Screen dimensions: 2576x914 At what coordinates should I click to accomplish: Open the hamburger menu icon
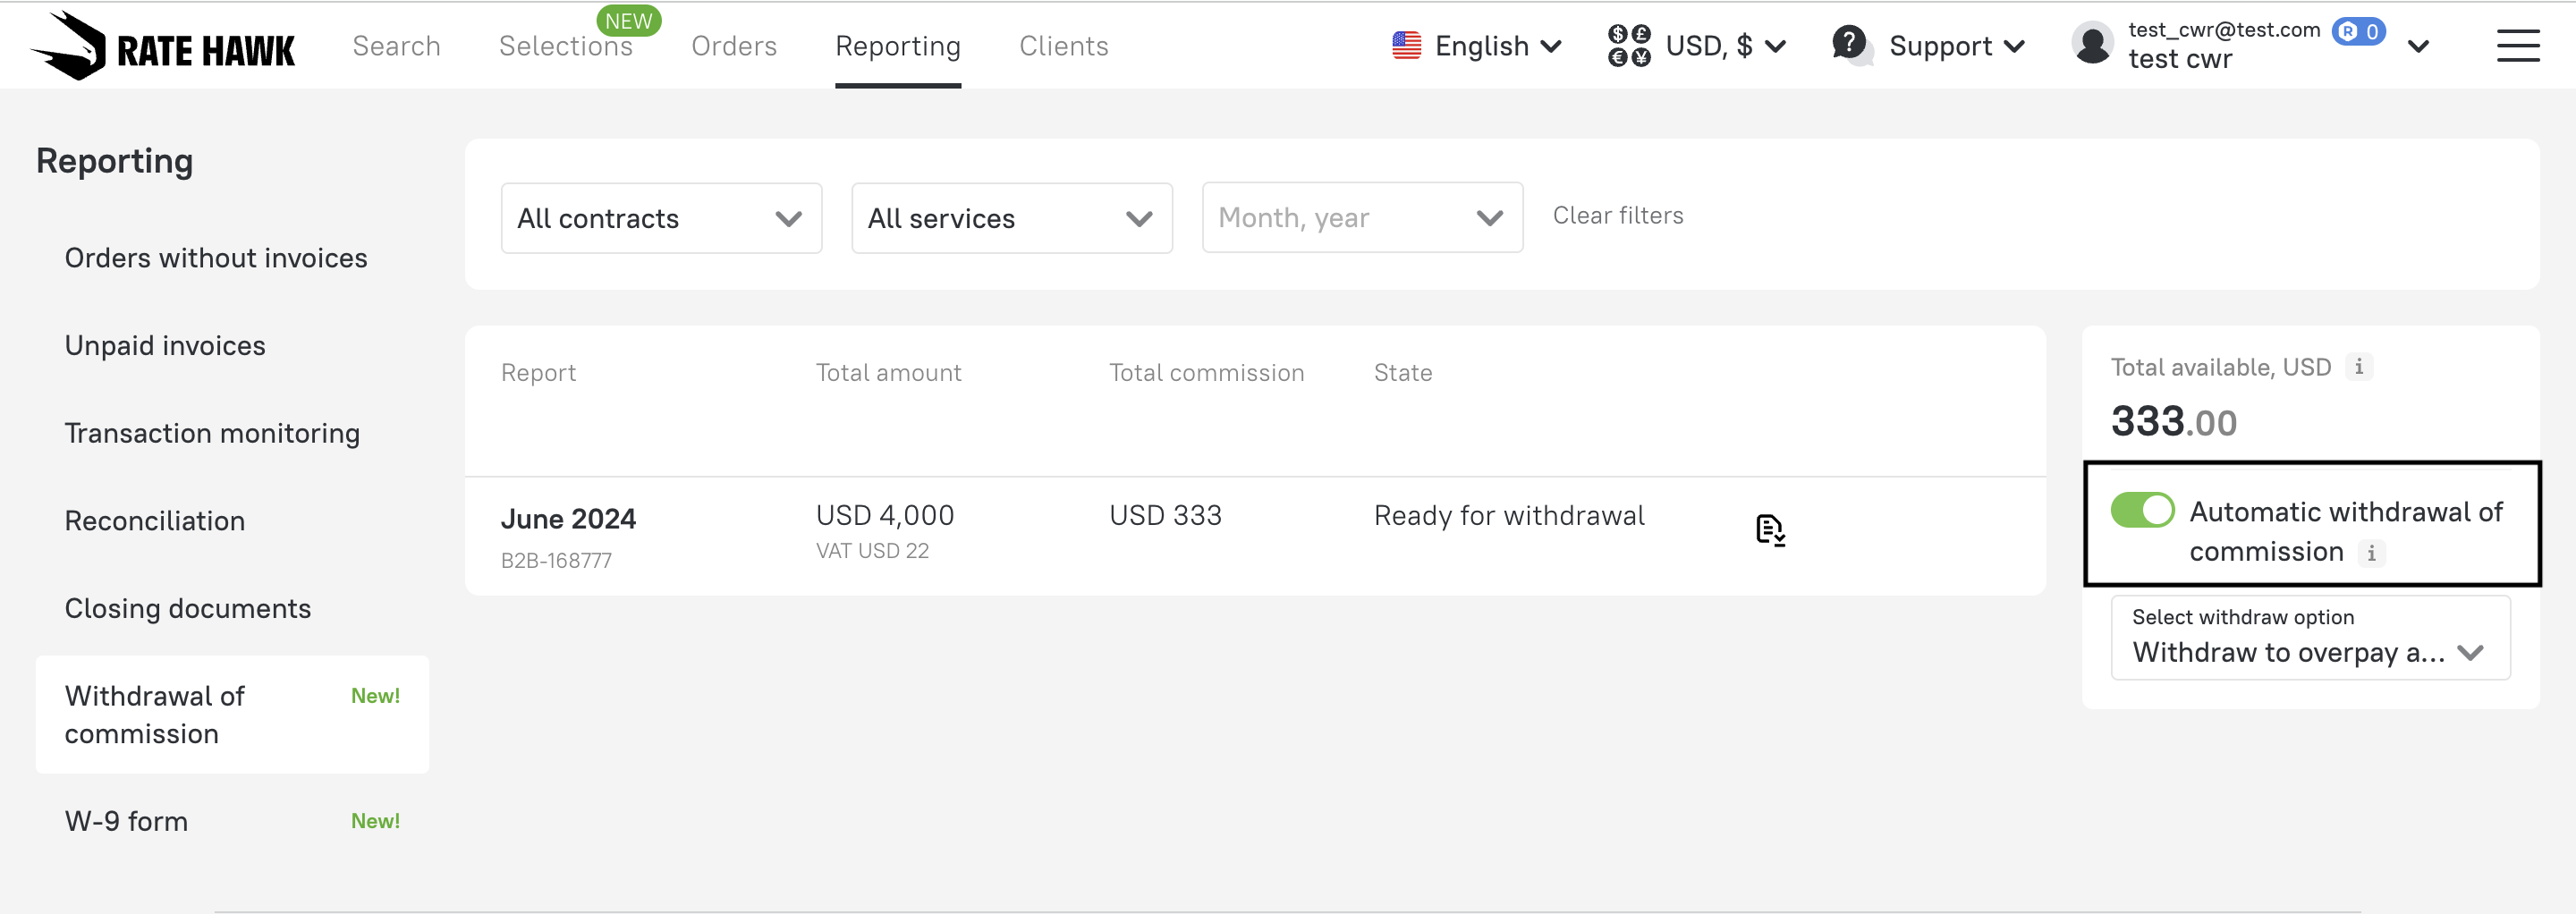pyautogui.click(x=2517, y=46)
